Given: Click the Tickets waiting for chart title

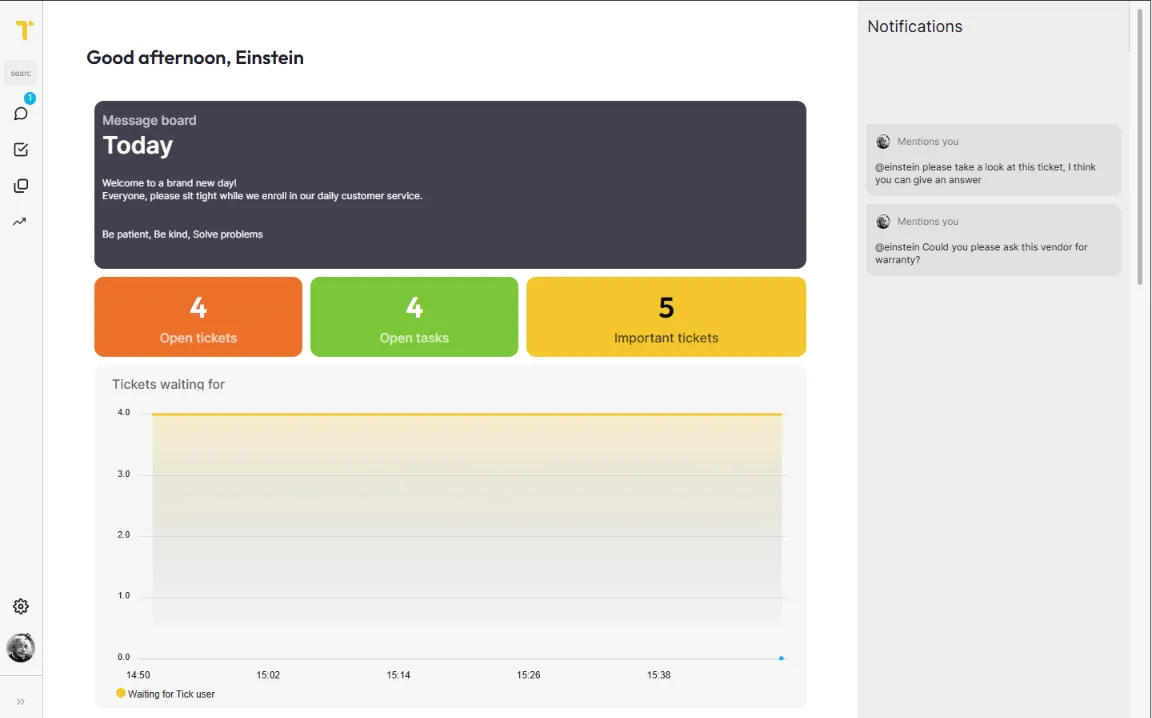Looking at the screenshot, I should click(168, 384).
